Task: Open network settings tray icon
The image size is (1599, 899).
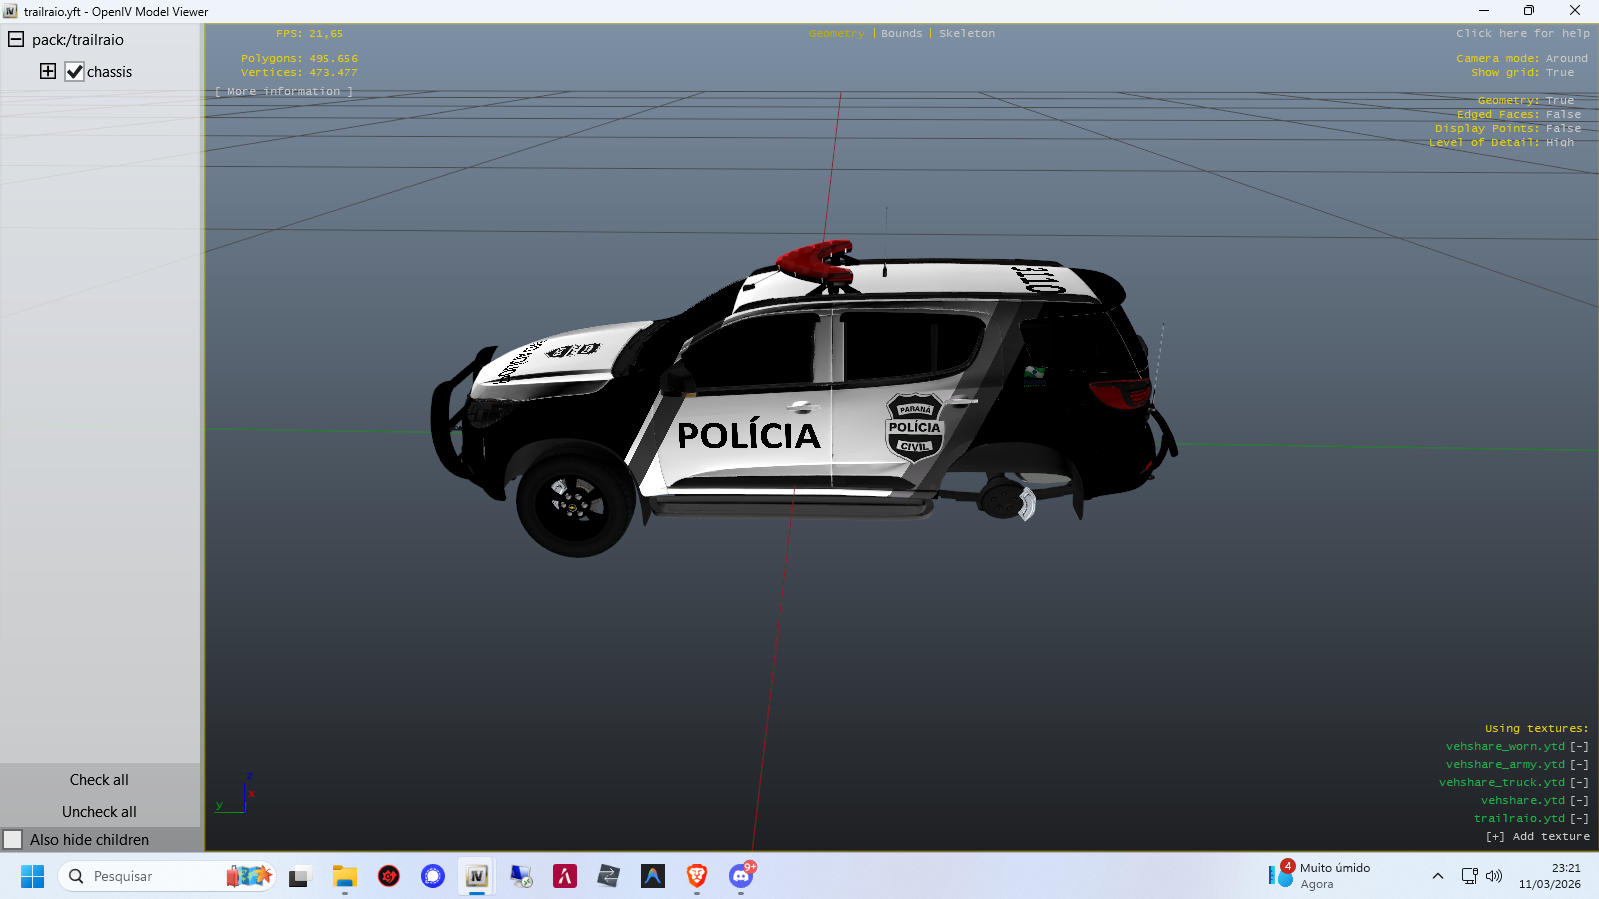Action: (1469, 876)
